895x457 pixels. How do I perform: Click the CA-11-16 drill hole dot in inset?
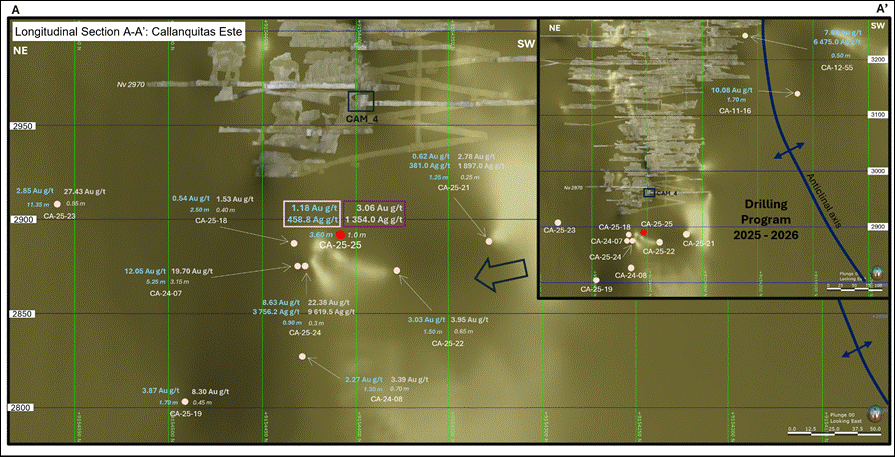(x=797, y=93)
